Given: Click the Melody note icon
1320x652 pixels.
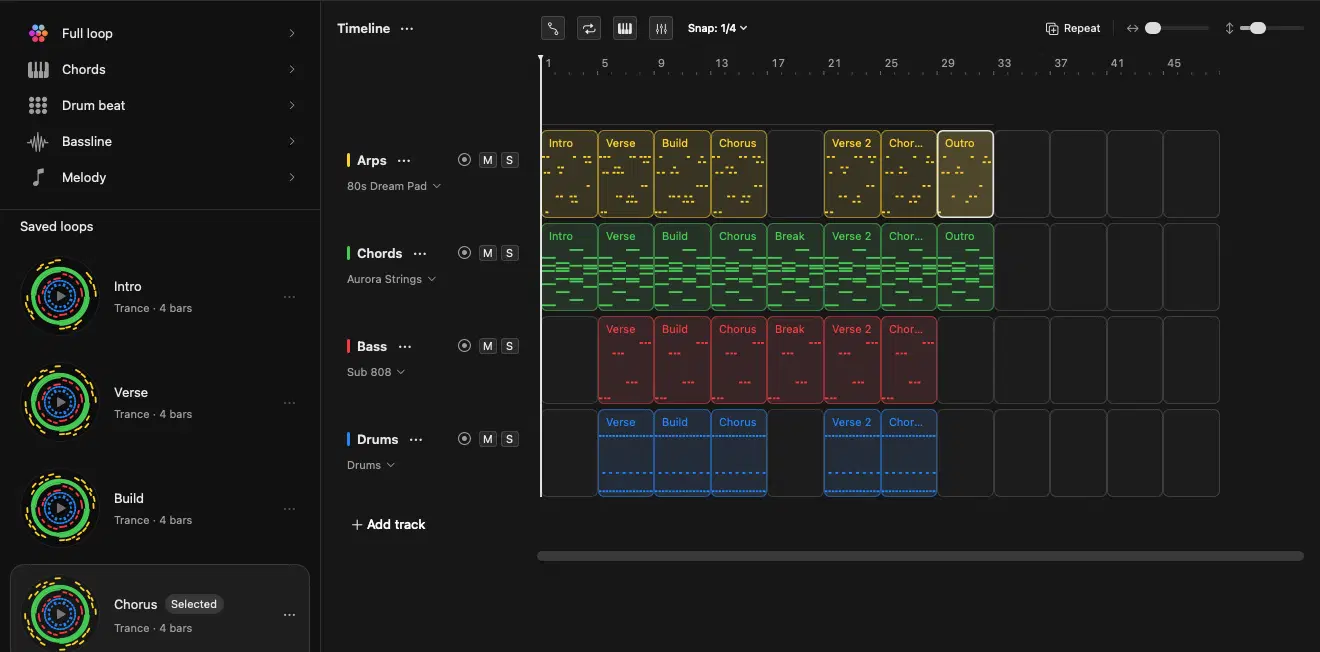Looking at the screenshot, I should click(x=38, y=177).
